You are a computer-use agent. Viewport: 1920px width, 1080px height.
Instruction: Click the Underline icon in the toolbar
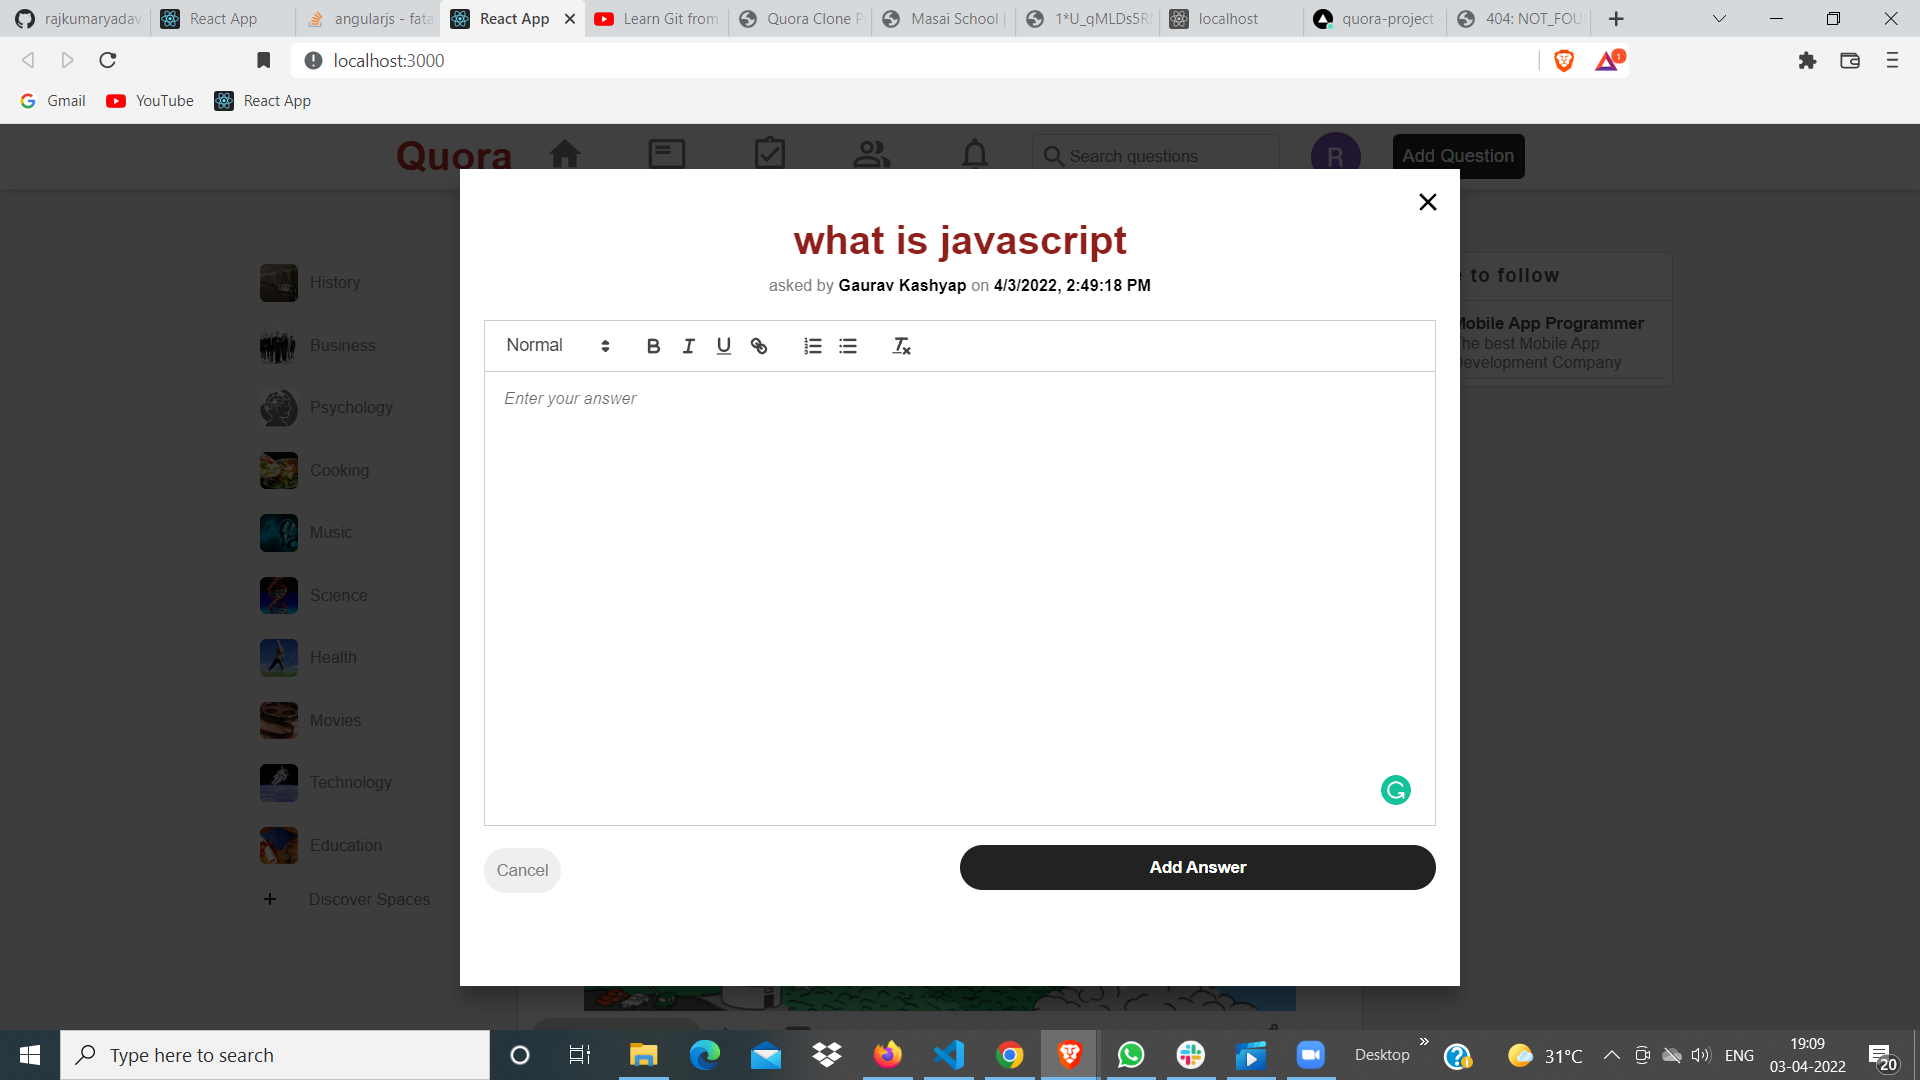tap(723, 345)
